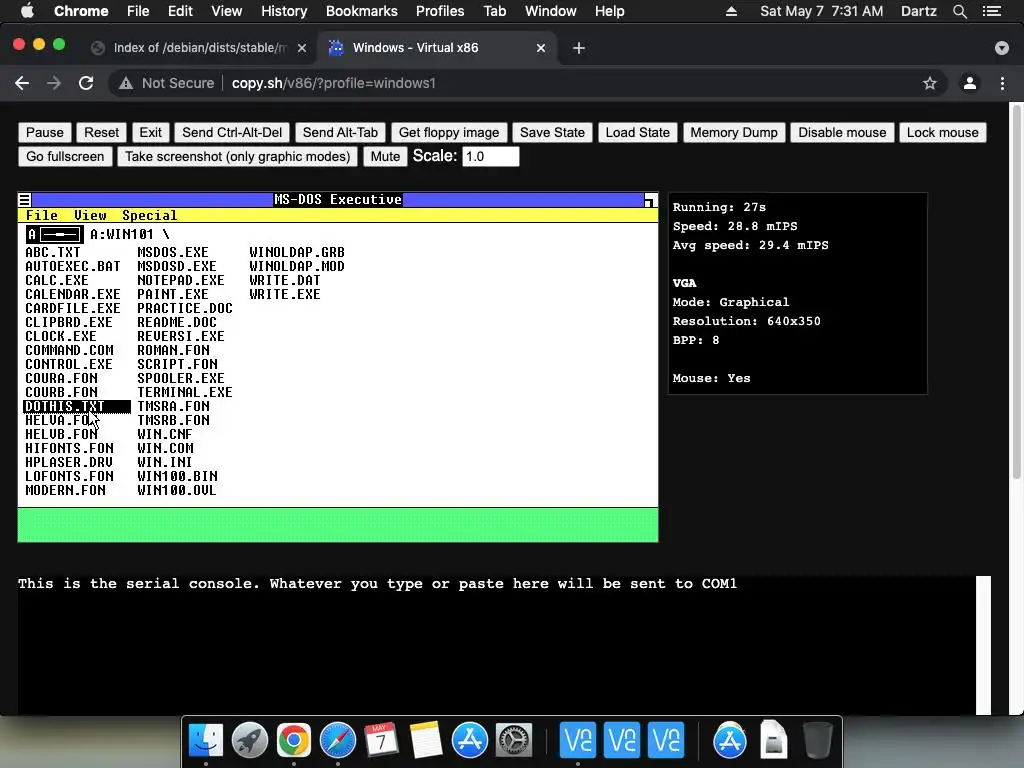The image size is (1024, 768).
Task: Click the Send Alt-Tab button
Action: (x=340, y=133)
